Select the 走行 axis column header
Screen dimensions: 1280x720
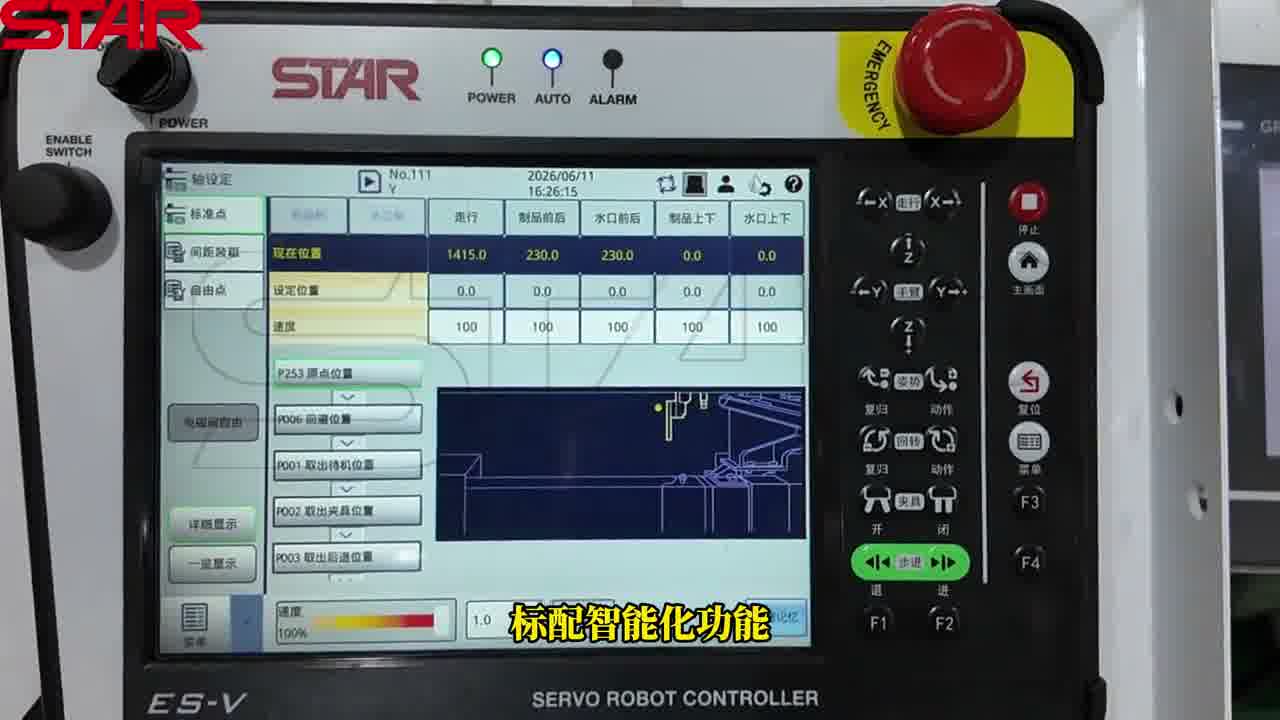click(466, 217)
